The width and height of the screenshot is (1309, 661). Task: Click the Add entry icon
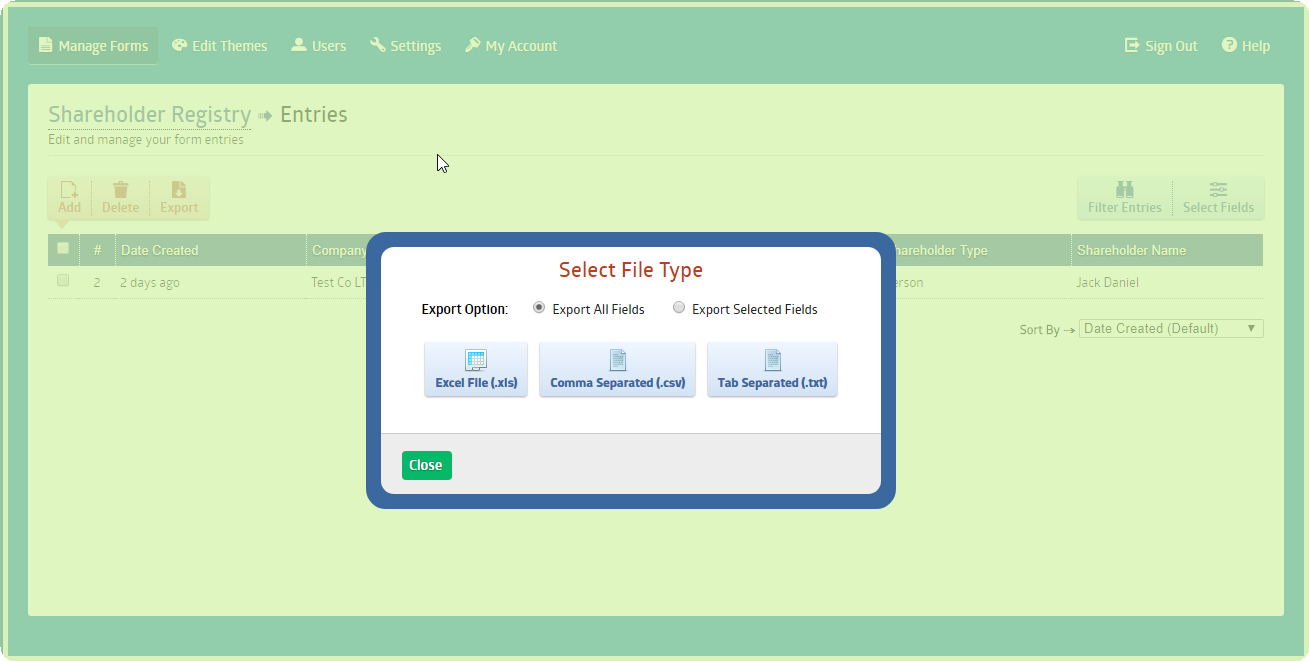coord(69,190)
